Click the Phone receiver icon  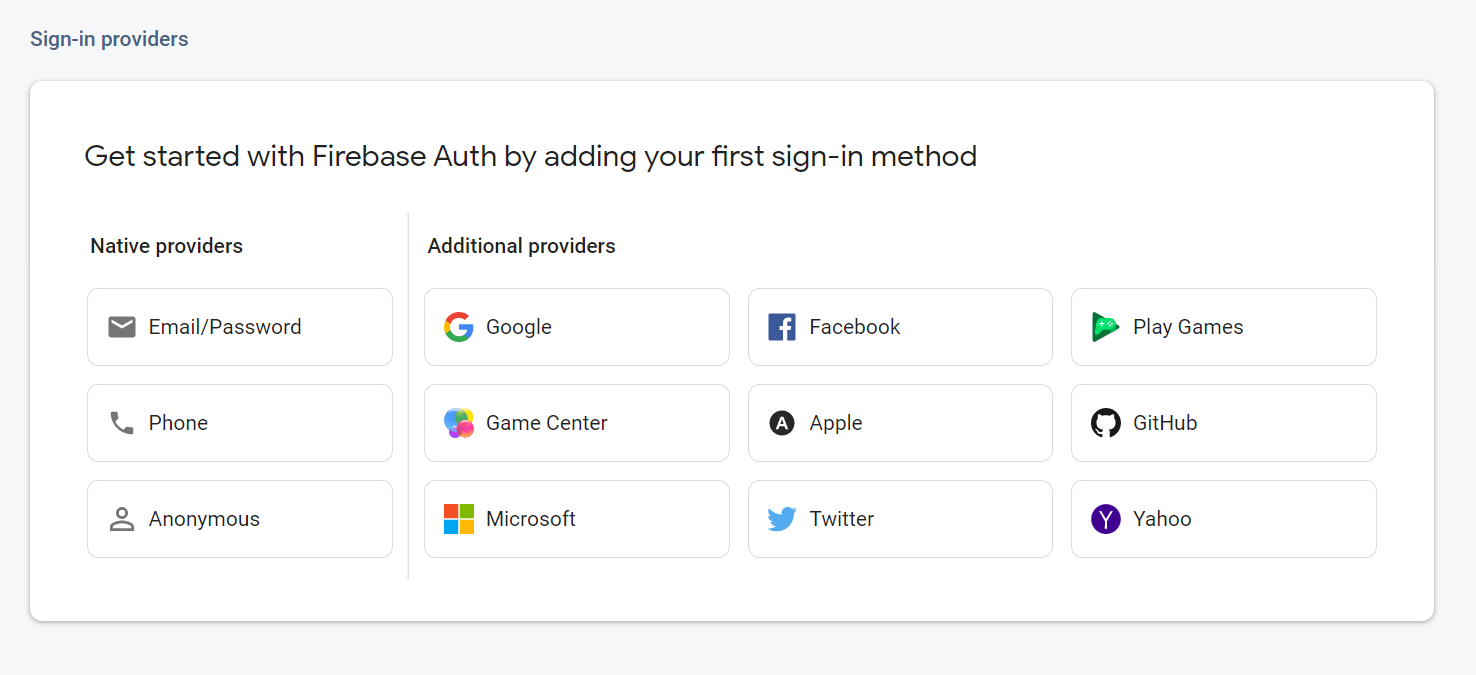click(x=121, y=422)
